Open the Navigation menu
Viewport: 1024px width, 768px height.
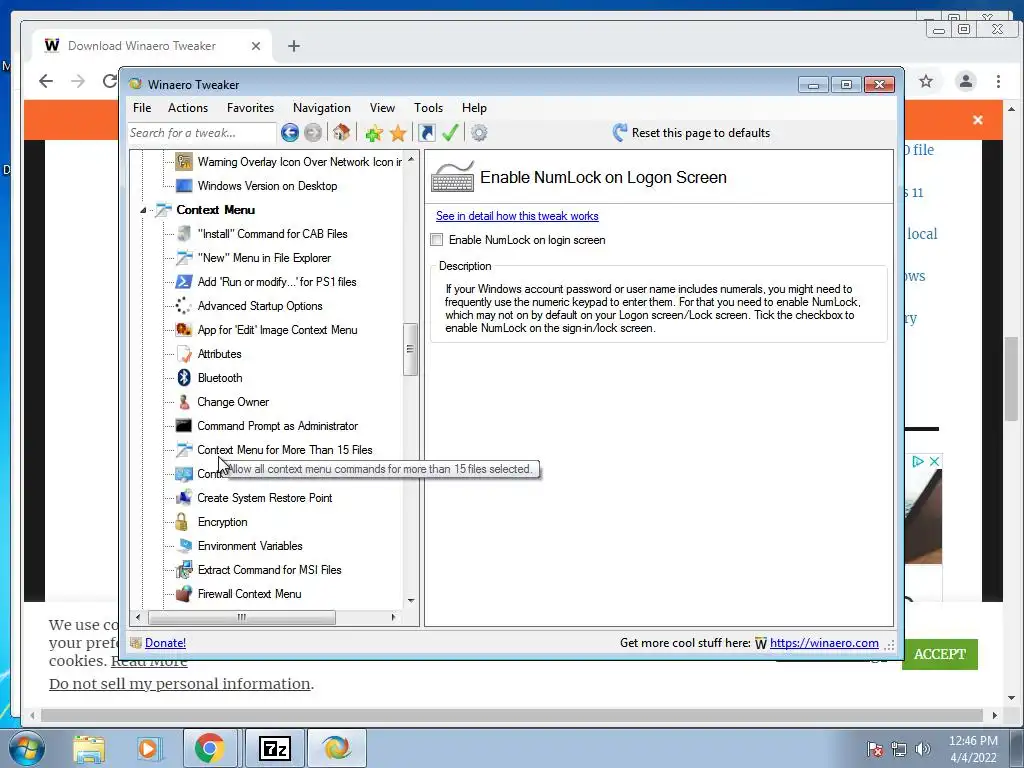tap(321, 108)
